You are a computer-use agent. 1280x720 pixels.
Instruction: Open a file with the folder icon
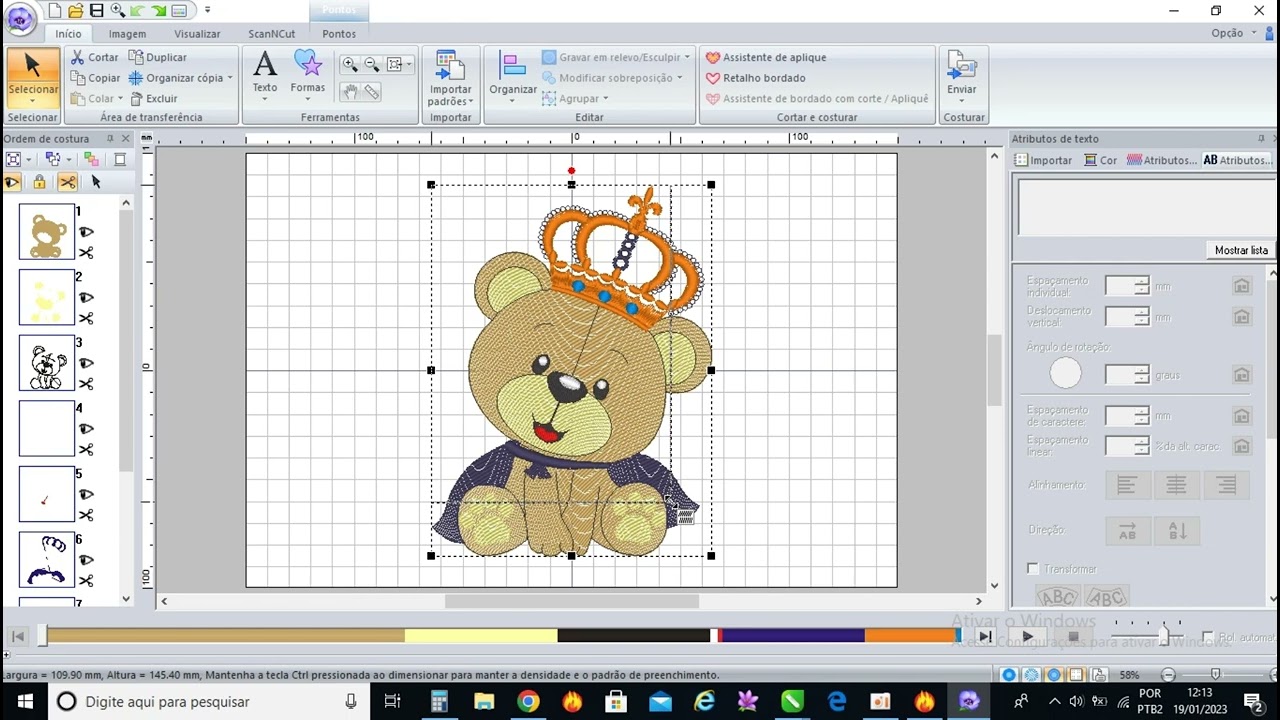coord(75,10)
